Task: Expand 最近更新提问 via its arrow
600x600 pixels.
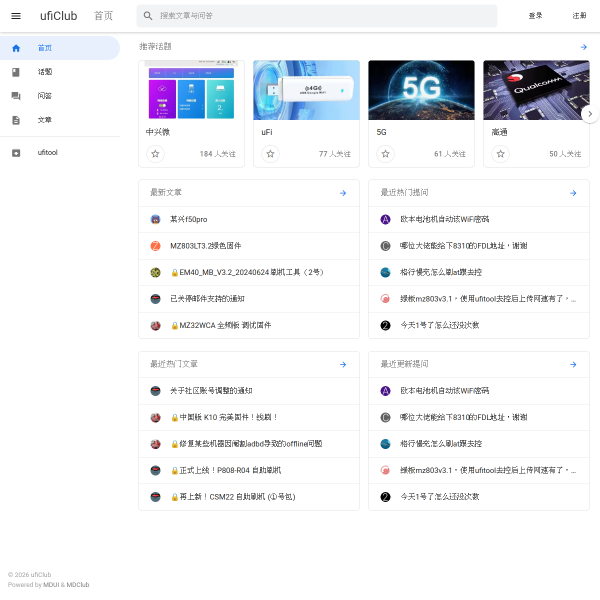Action: [573, 365]
